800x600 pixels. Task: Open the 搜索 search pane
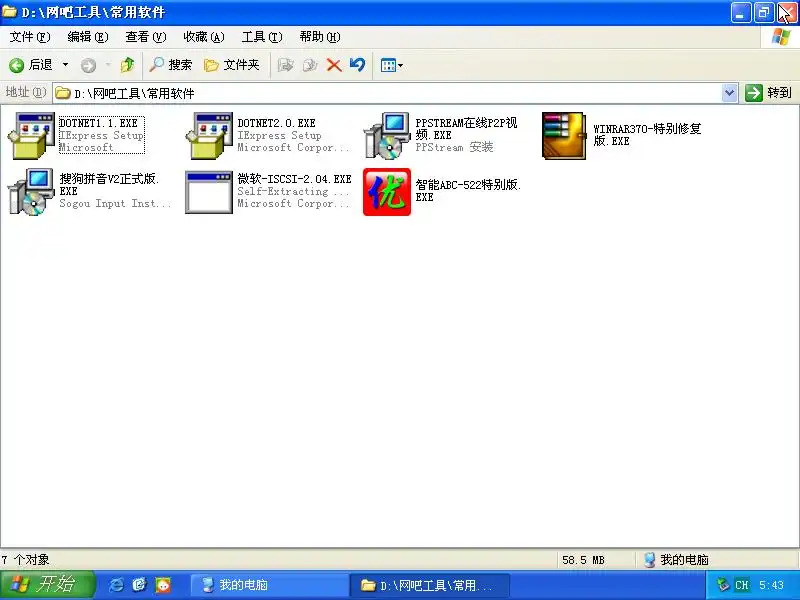[170, 65]
